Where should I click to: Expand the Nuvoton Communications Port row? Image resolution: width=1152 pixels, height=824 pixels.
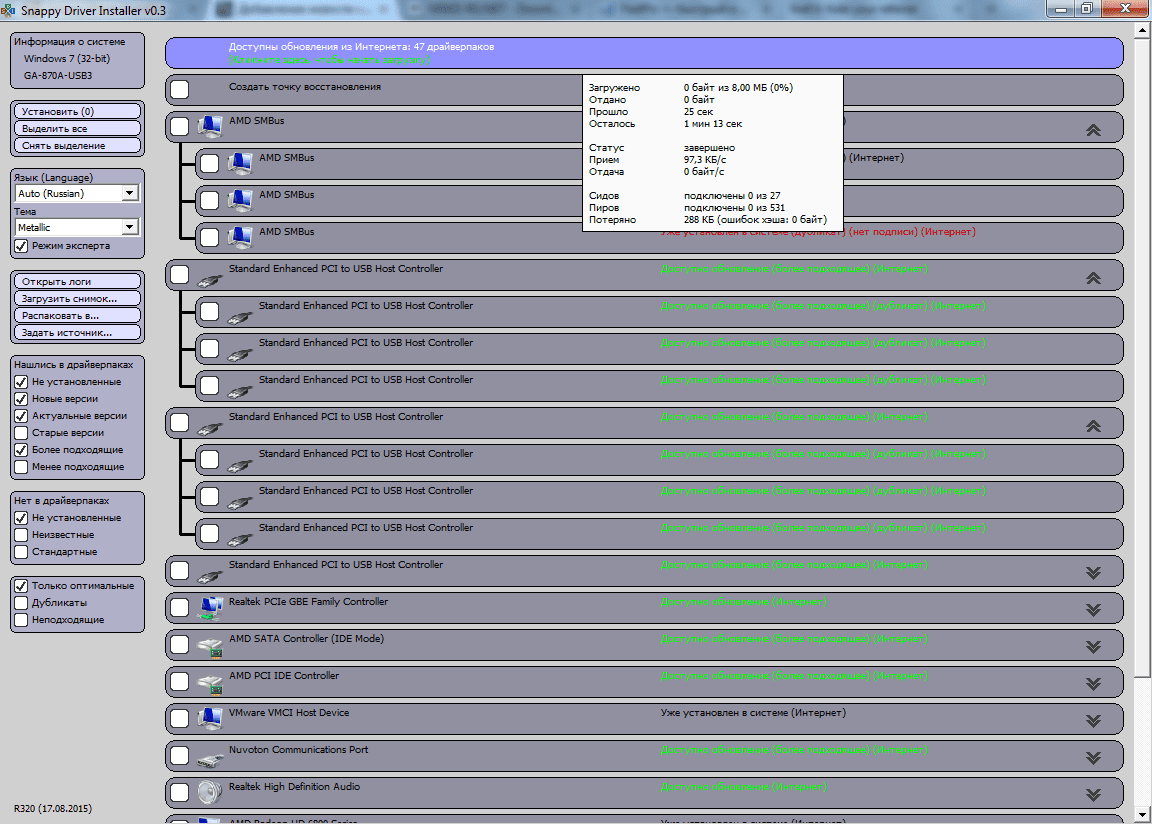(1093, 758)
